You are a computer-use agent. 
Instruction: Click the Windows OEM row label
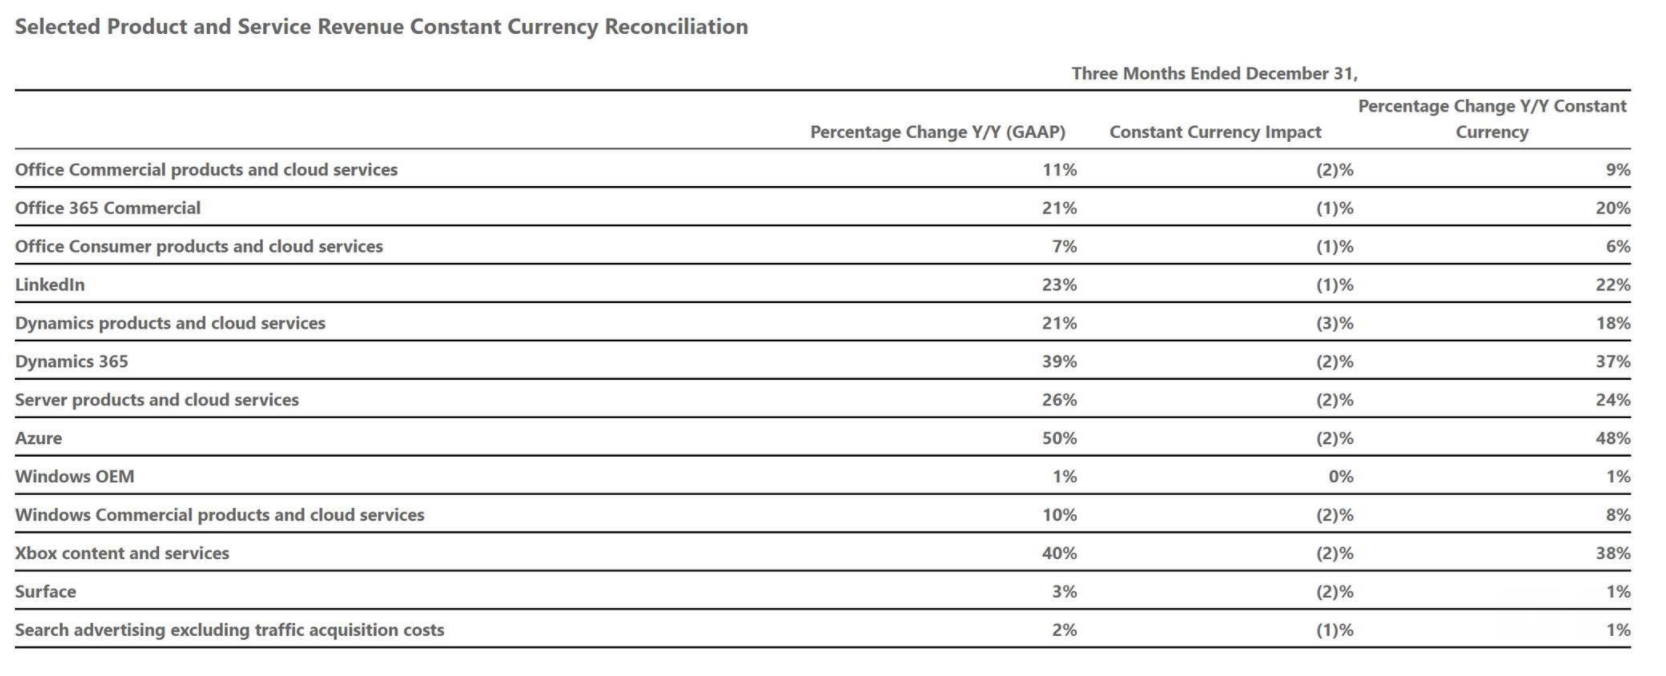(75, 476)
